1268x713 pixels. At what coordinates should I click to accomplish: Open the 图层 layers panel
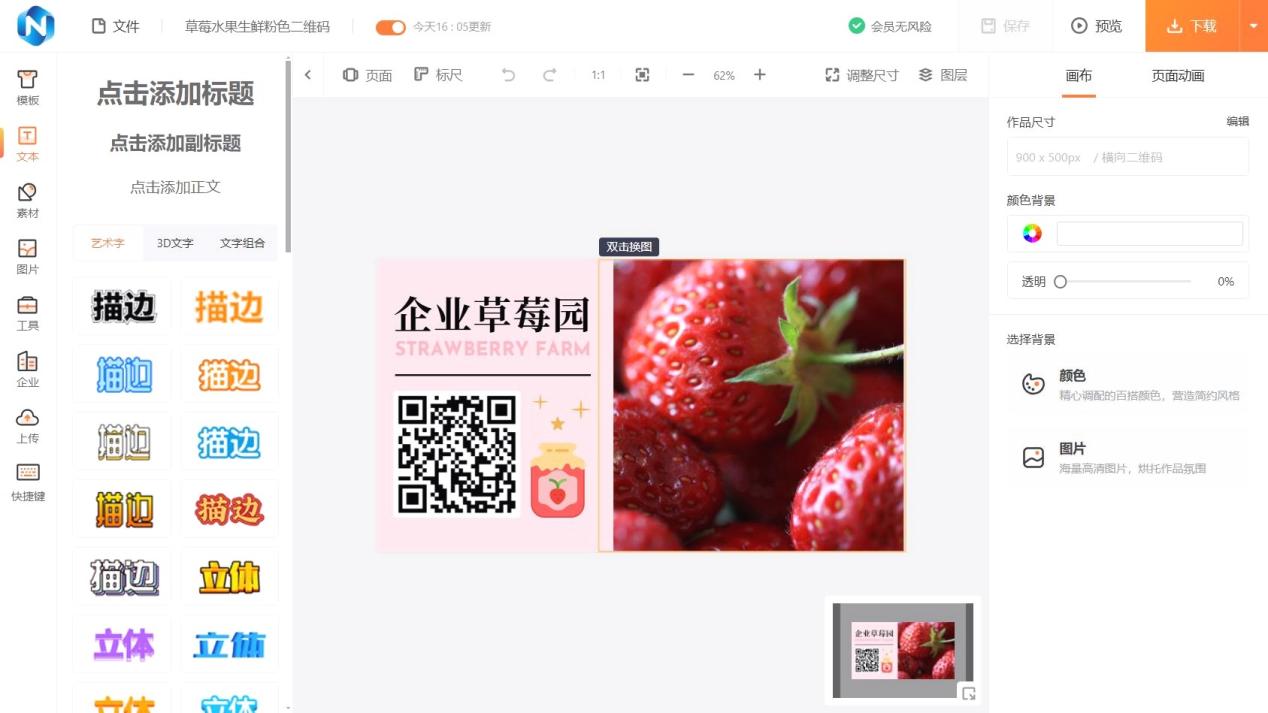941,74
